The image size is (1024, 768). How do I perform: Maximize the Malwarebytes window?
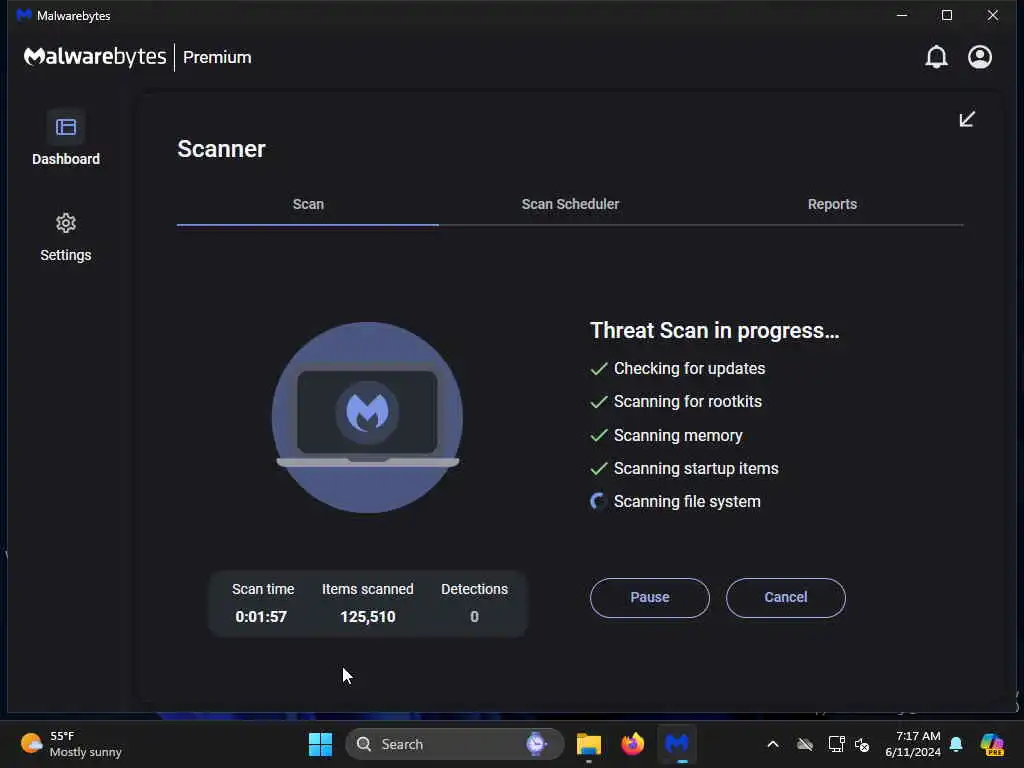947,15
